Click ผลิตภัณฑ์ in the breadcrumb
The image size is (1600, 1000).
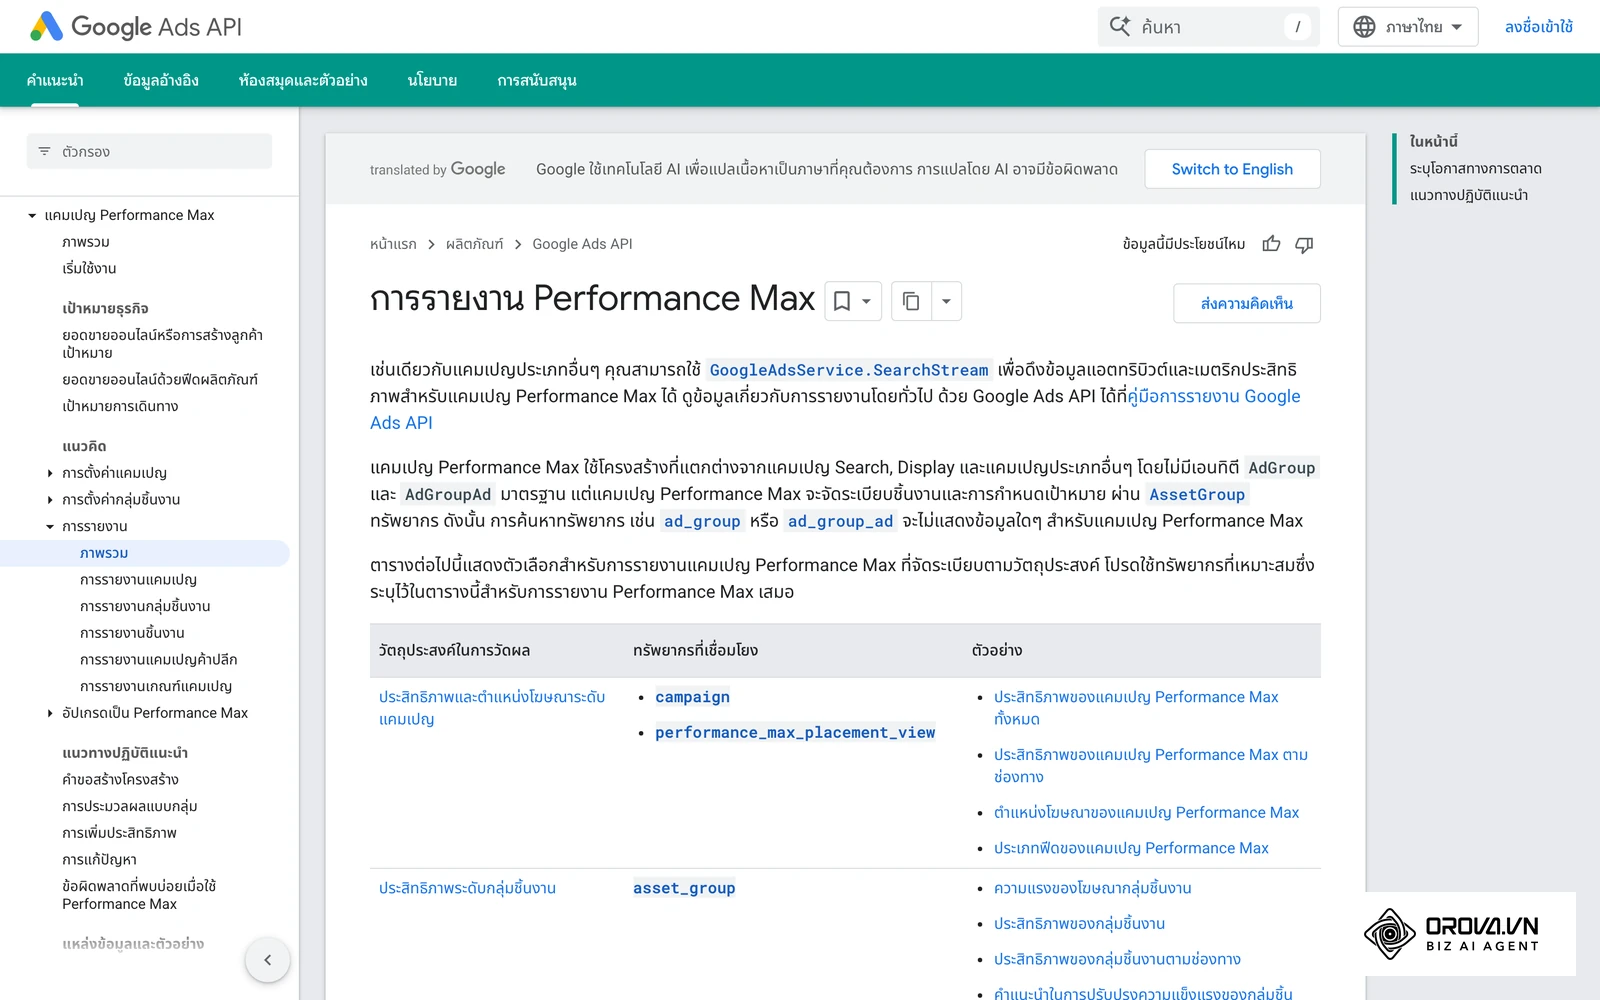[x=475, y=244]
